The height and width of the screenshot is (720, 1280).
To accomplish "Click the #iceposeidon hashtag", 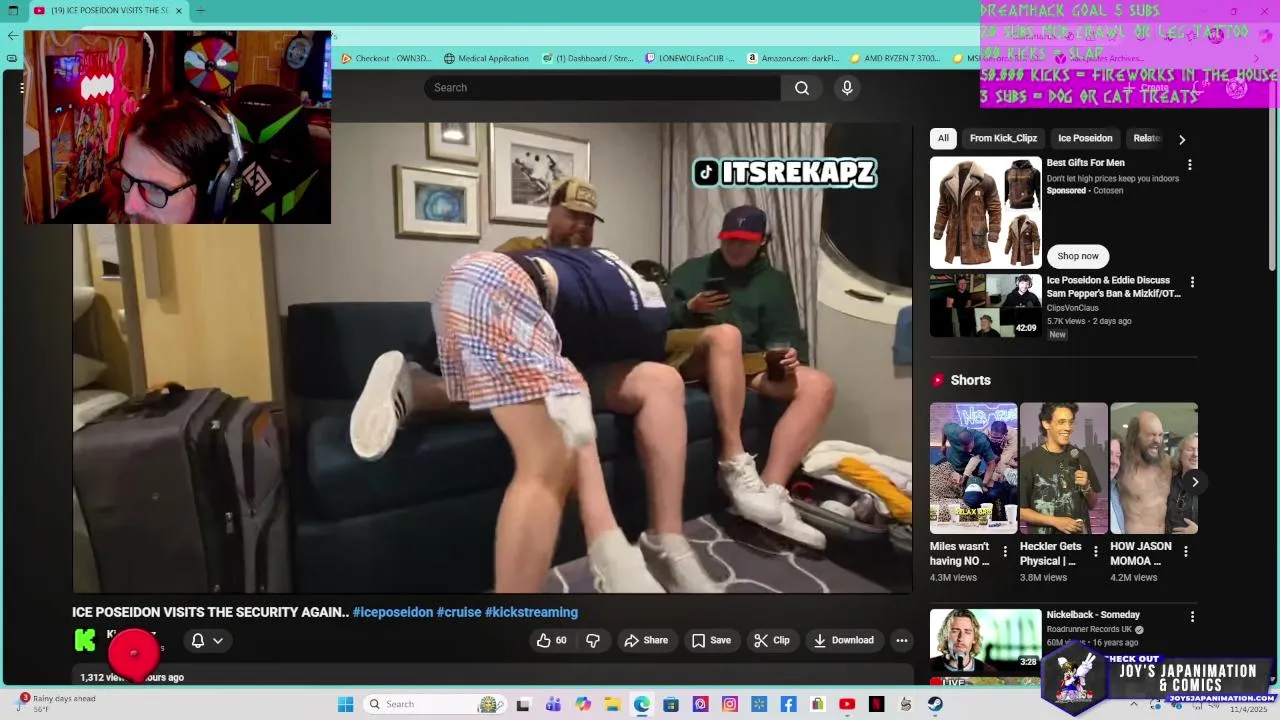I will click(393, 612).
